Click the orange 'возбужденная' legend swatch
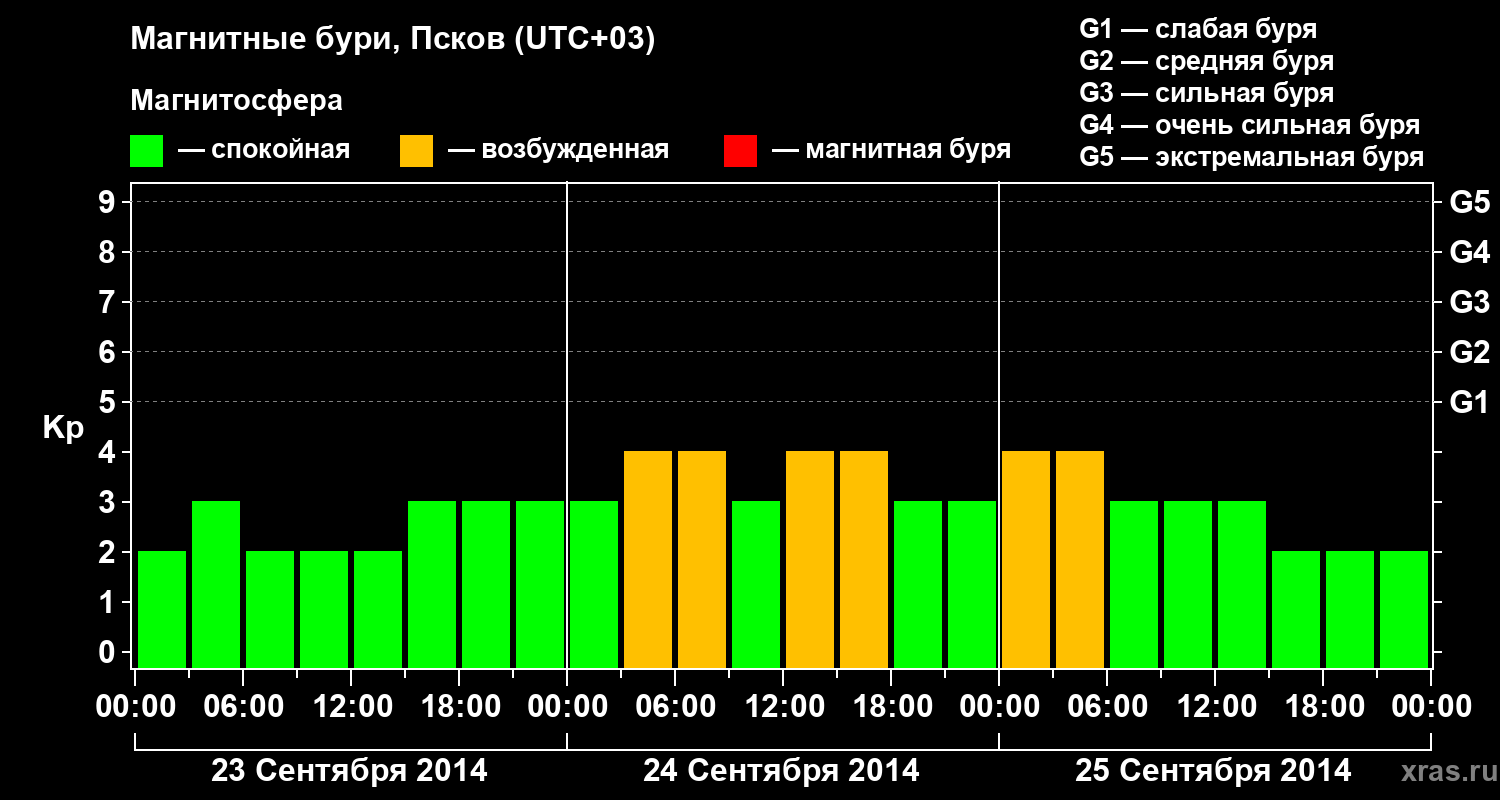Viewport: 1500px width, 800px height. click(416, 151)
